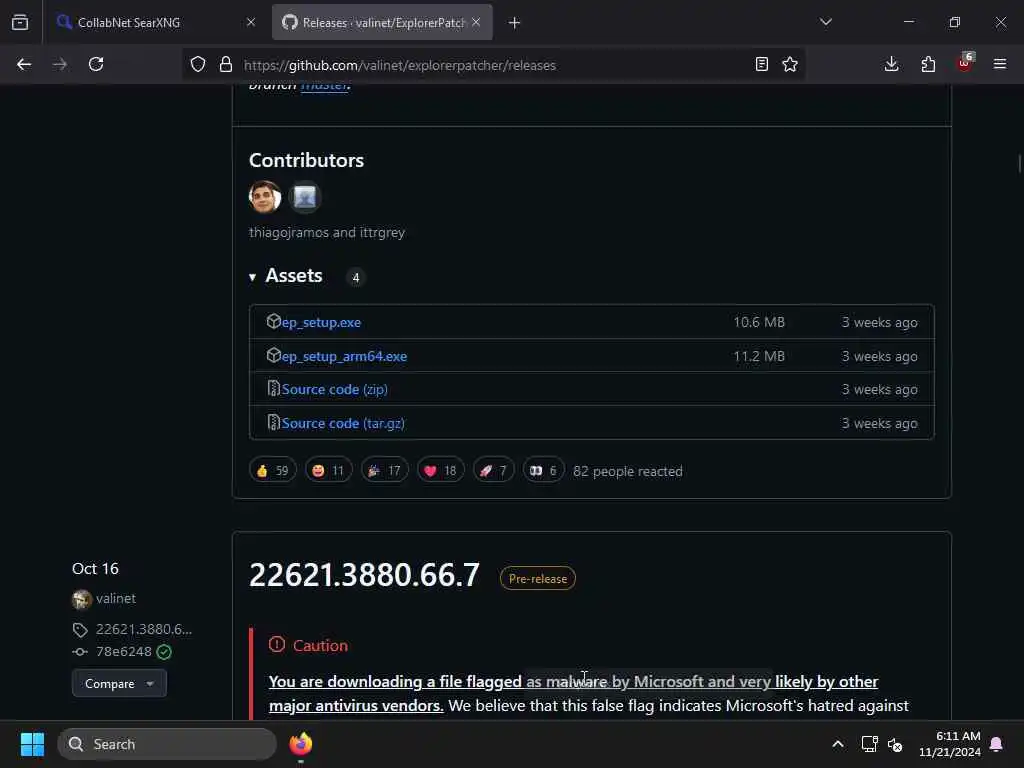
Task: Open Firefox from taskbar
Action: pyautogui.click(x=301, y=744)
